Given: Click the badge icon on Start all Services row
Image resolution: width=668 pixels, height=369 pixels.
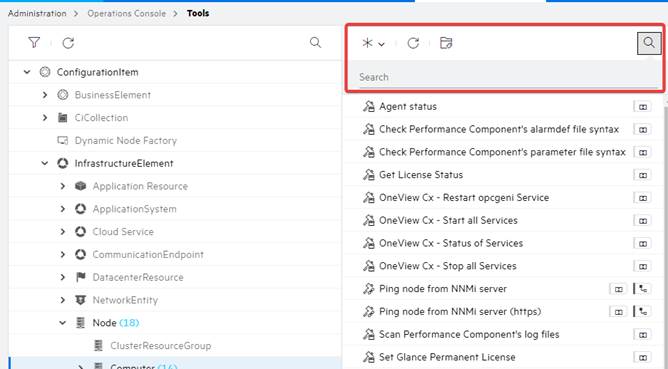Looking at the screenshot, I should click(x=642, y=221).
